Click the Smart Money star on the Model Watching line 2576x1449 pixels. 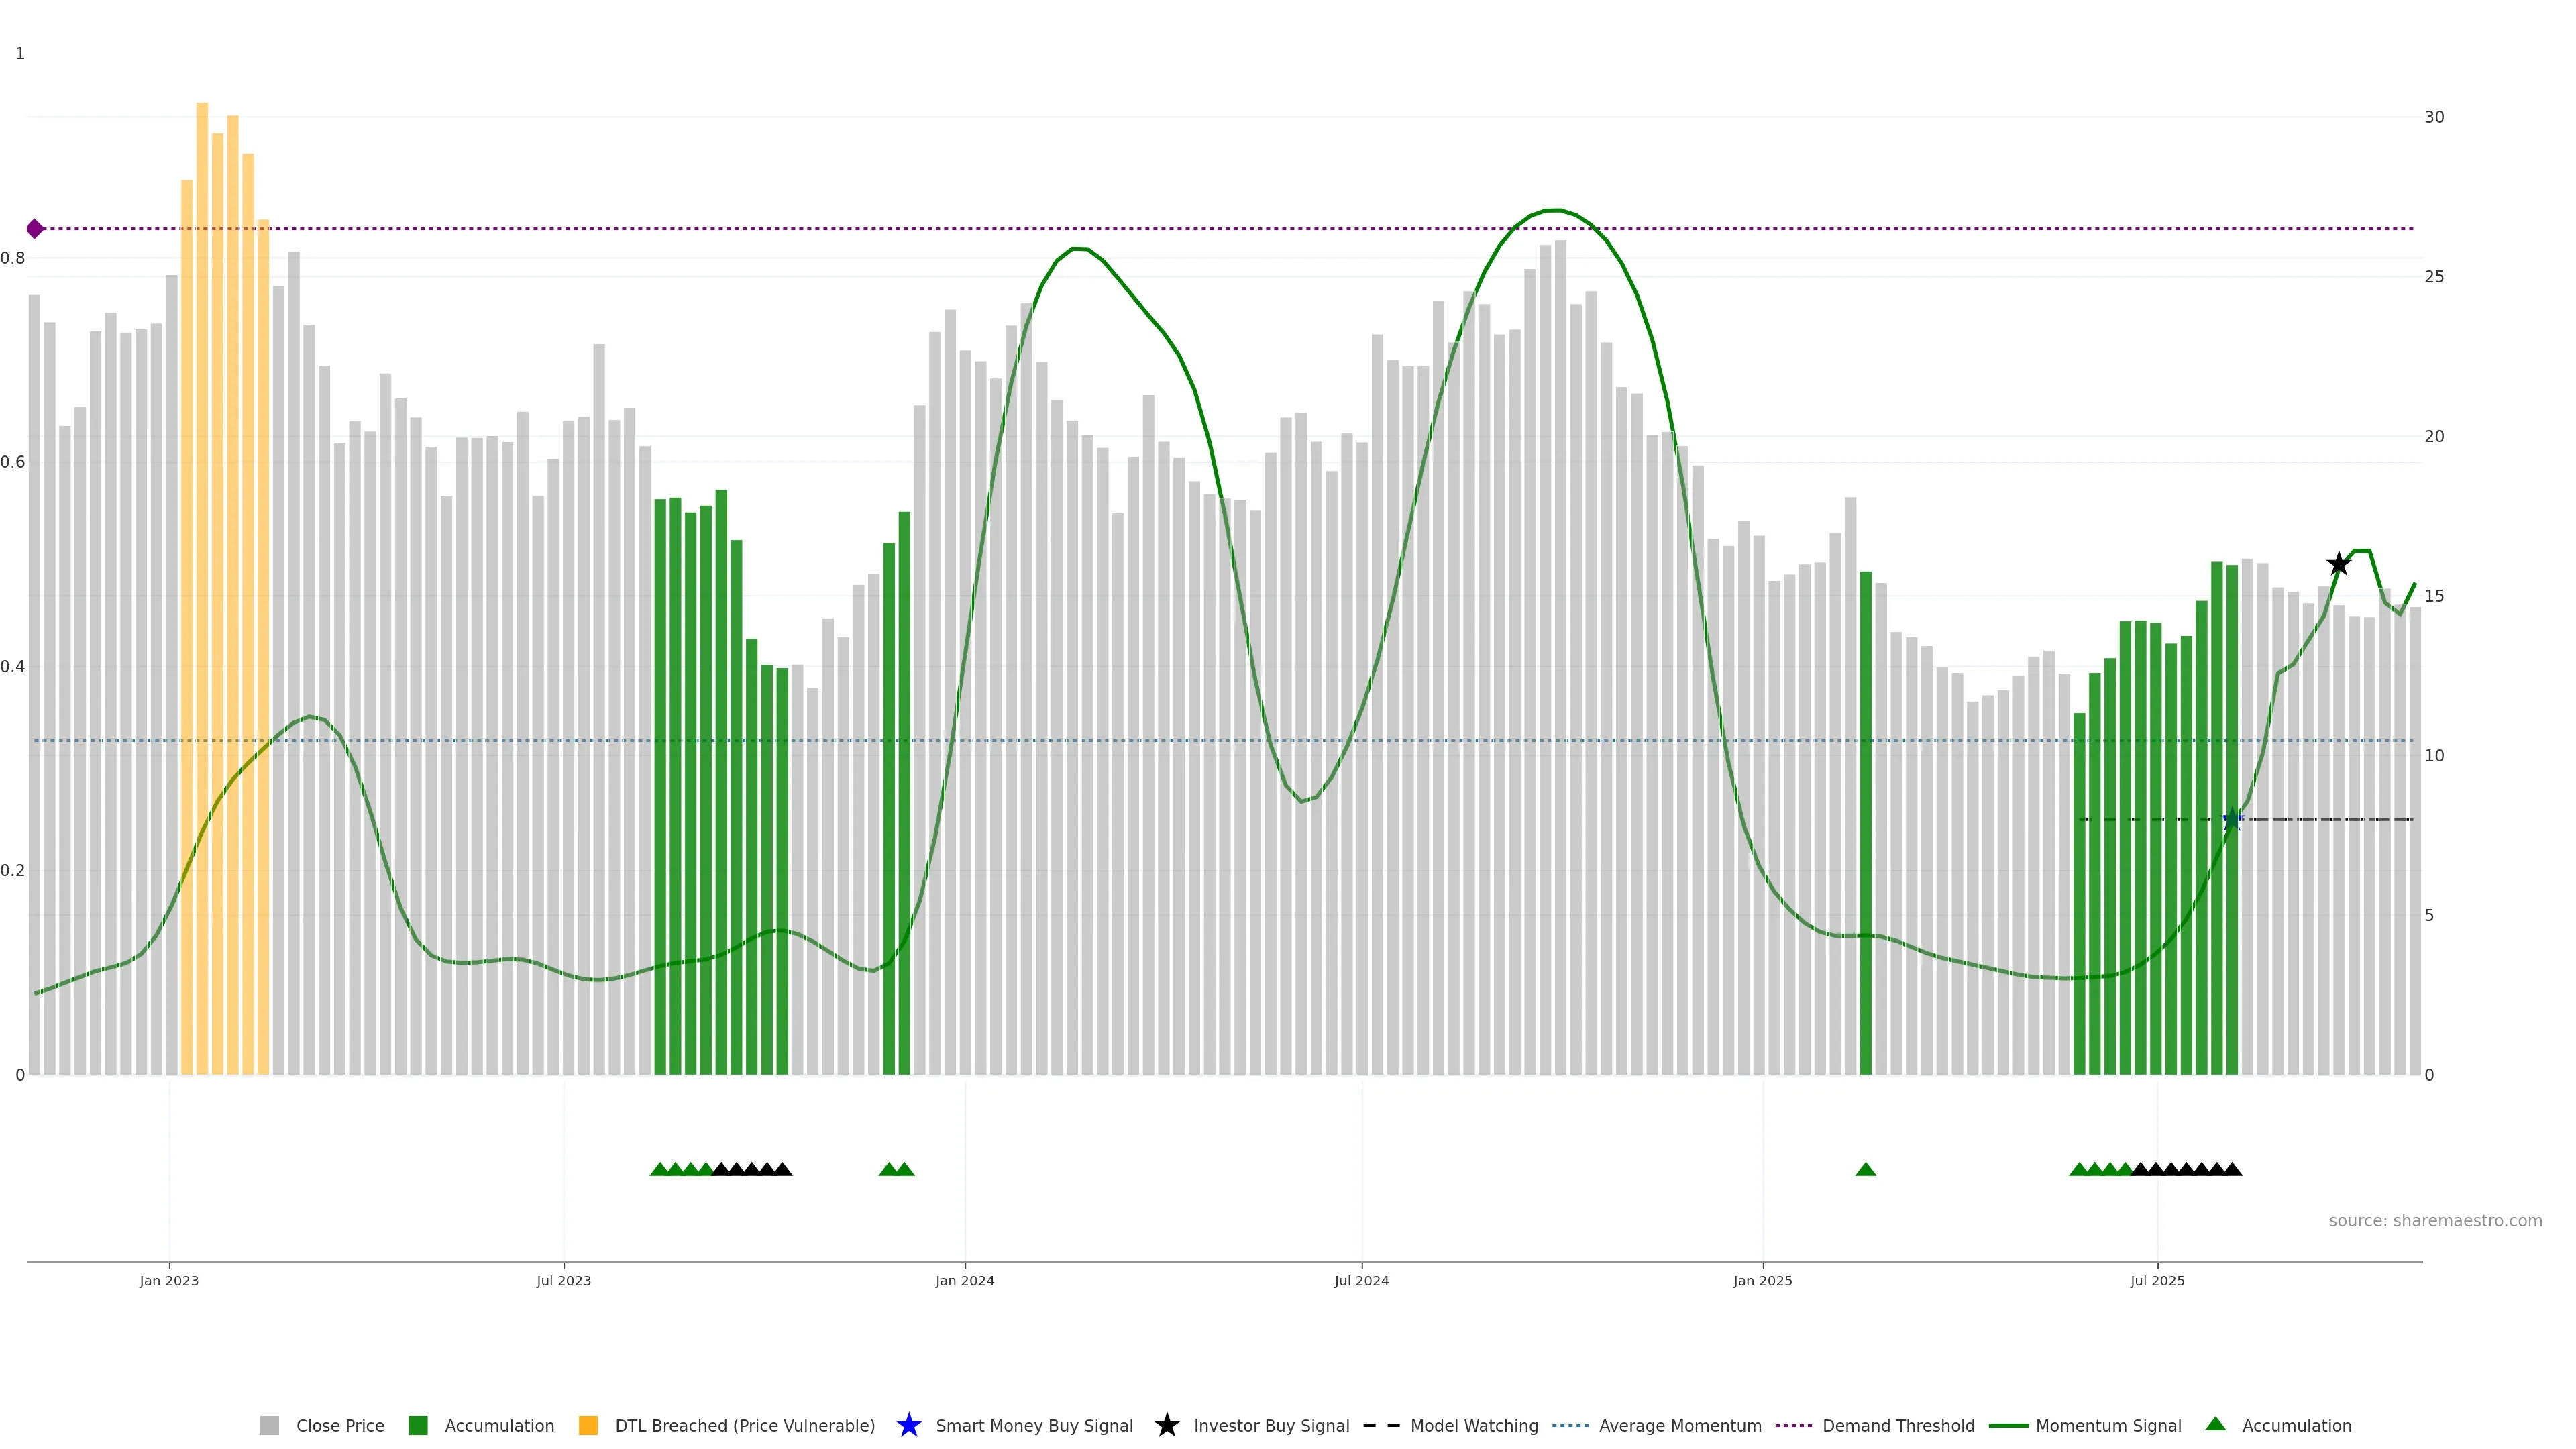click(2232, 819)
